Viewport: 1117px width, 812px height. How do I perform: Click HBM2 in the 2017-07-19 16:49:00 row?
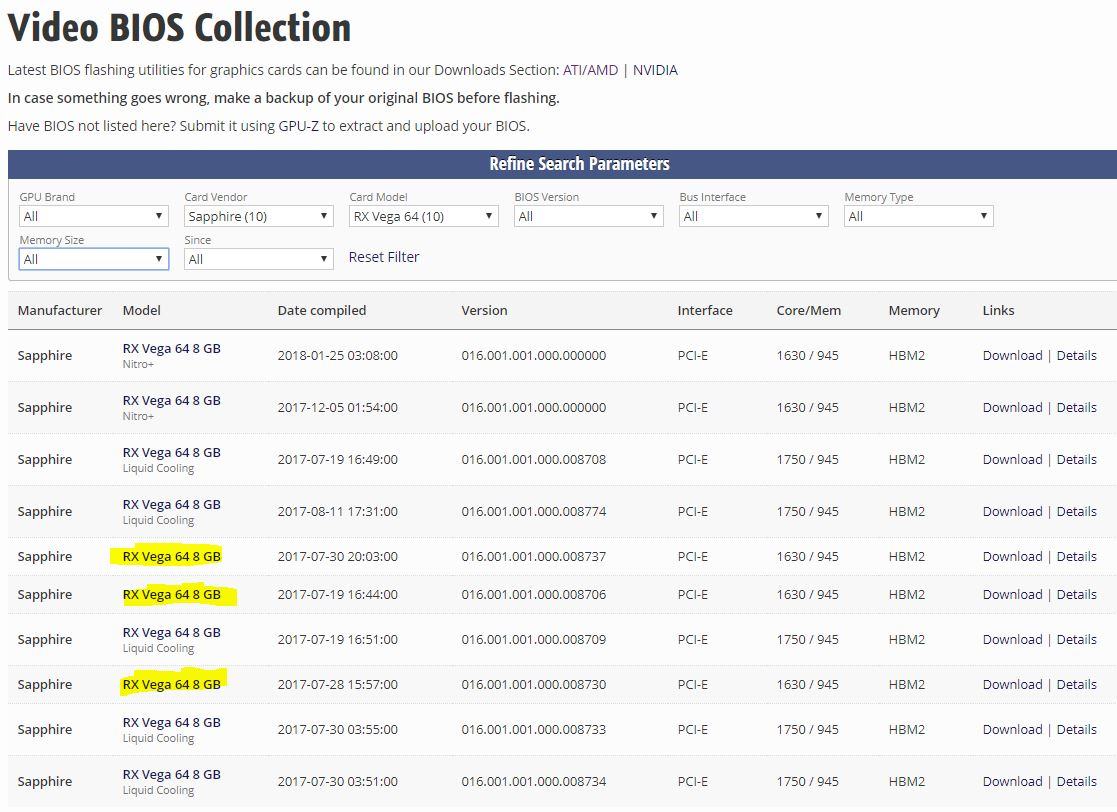906,459
